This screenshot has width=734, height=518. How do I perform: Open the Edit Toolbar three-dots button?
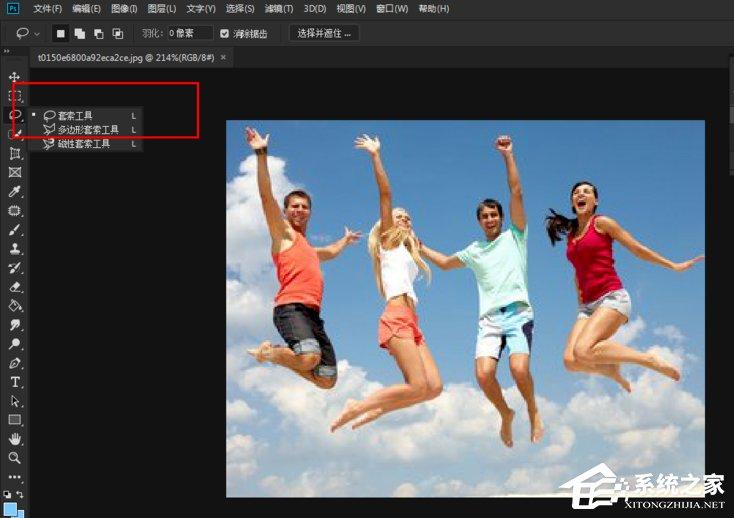coord(15,477)
